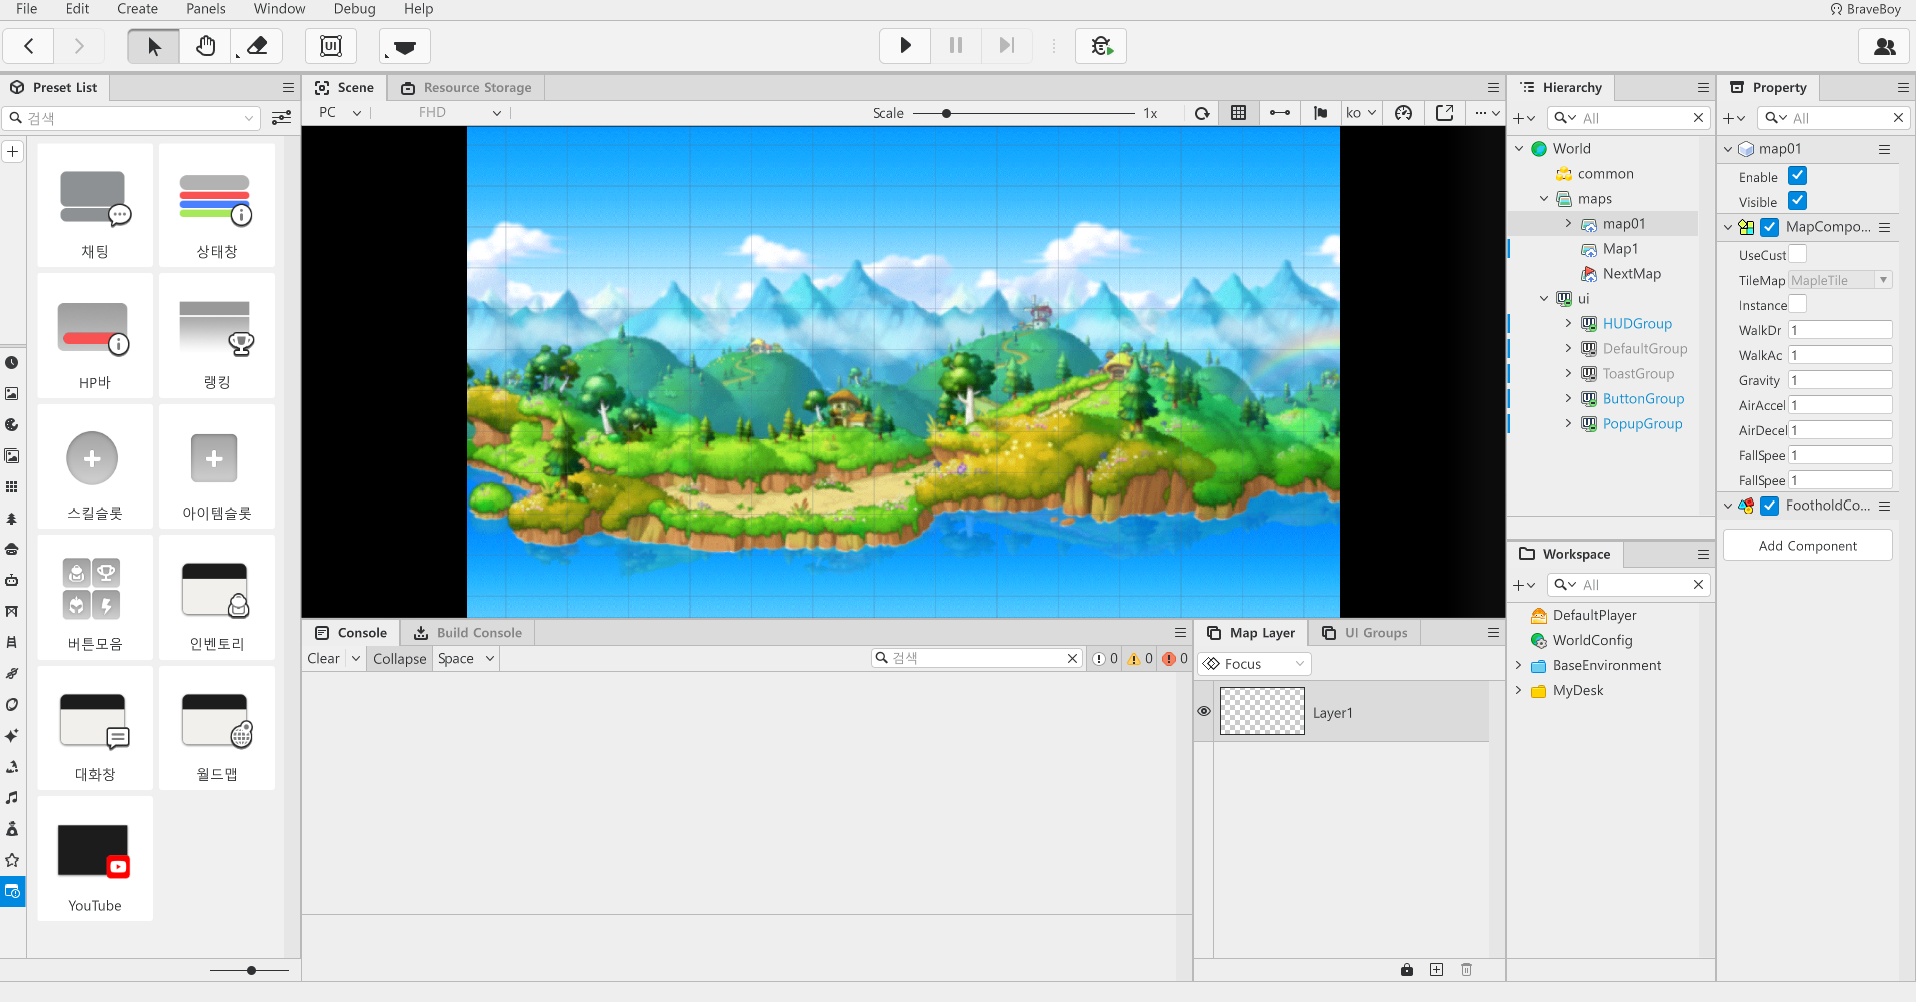Toggle Layer1 visibility eye
This screenshot has width=1916, height=1002.
(1204, 712)
